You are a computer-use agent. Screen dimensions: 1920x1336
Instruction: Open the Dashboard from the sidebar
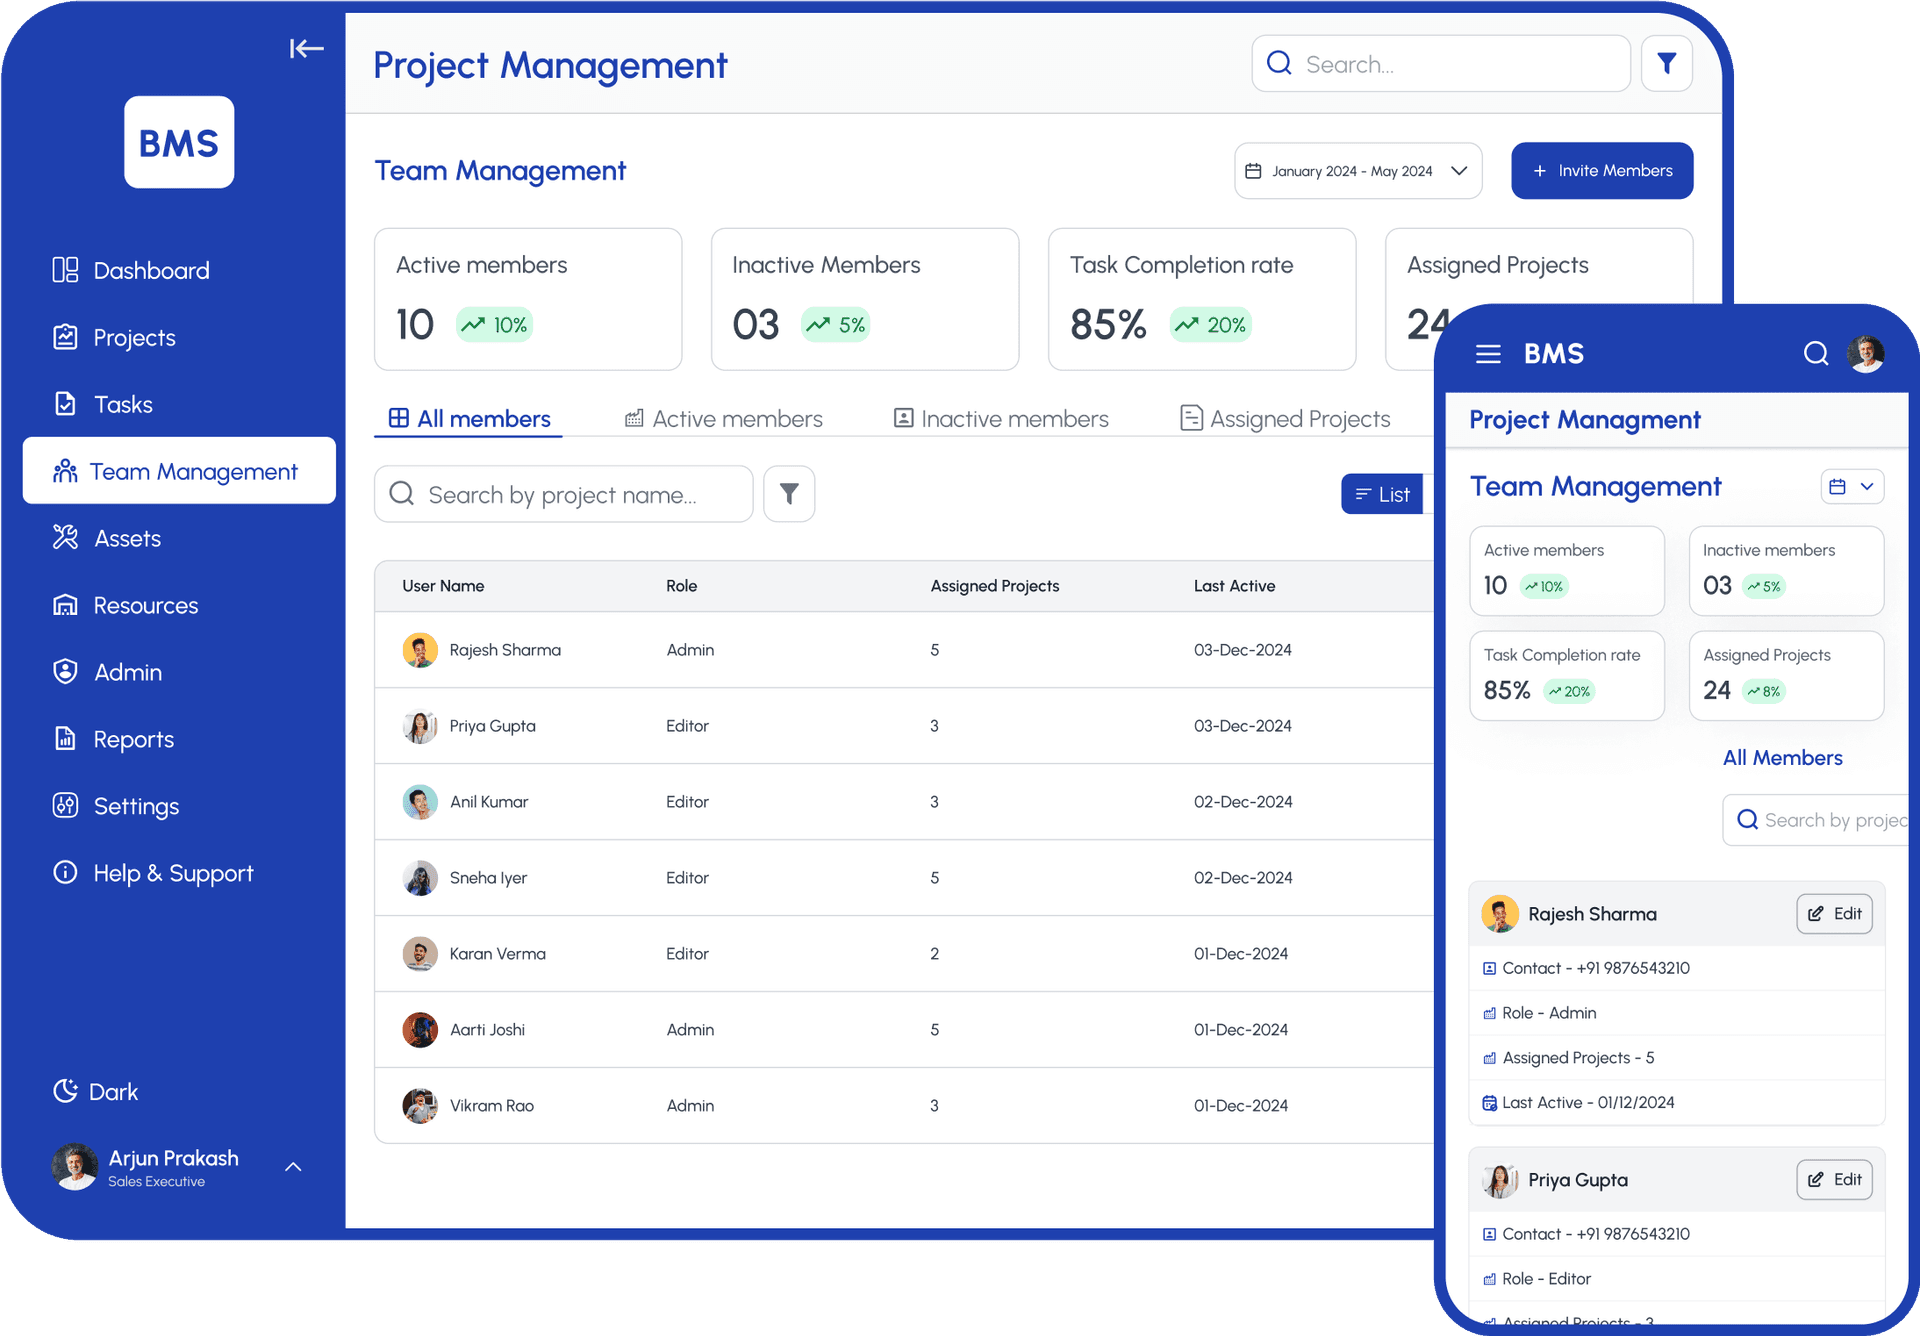tap(150, 269)
